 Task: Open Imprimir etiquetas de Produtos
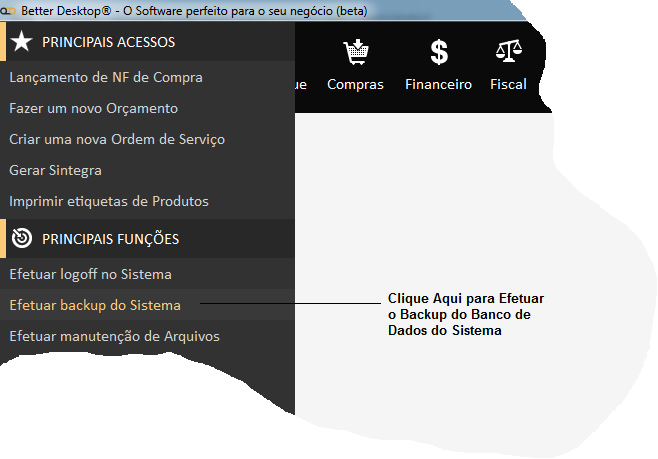pos(108,201)
